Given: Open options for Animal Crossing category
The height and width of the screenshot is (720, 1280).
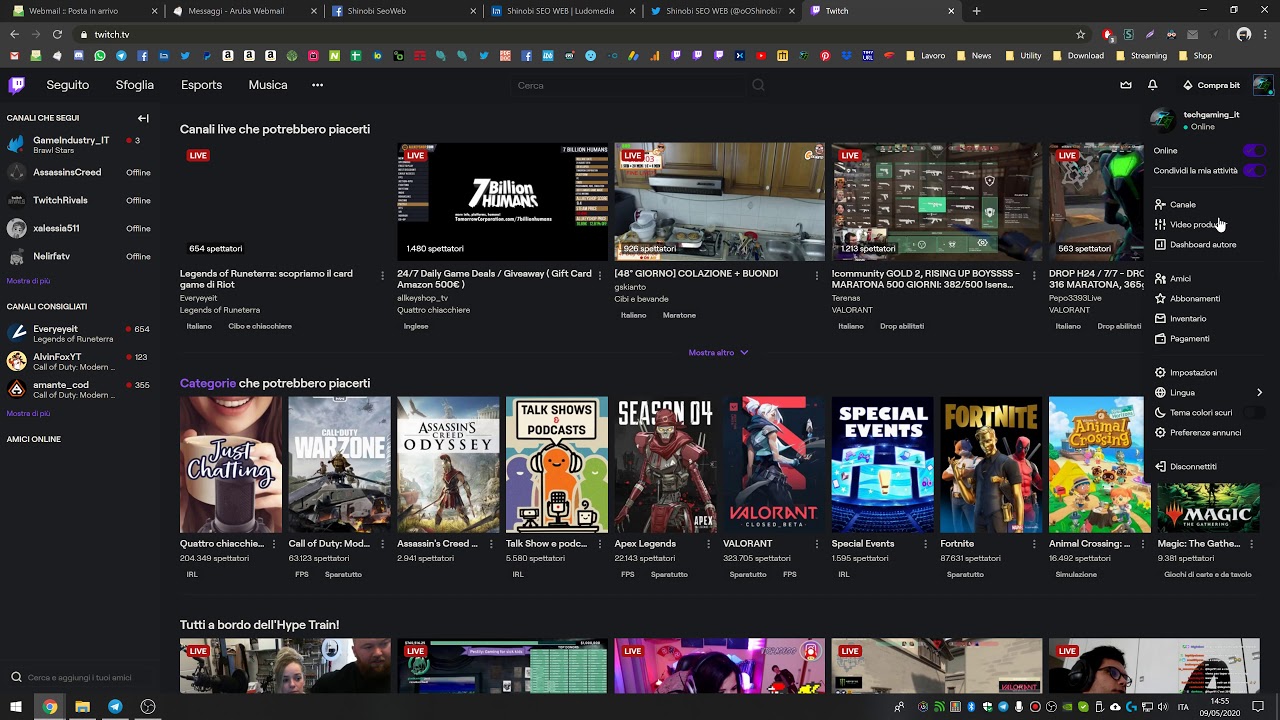Looking at the screenshot, I should [x=1141, y=544].
